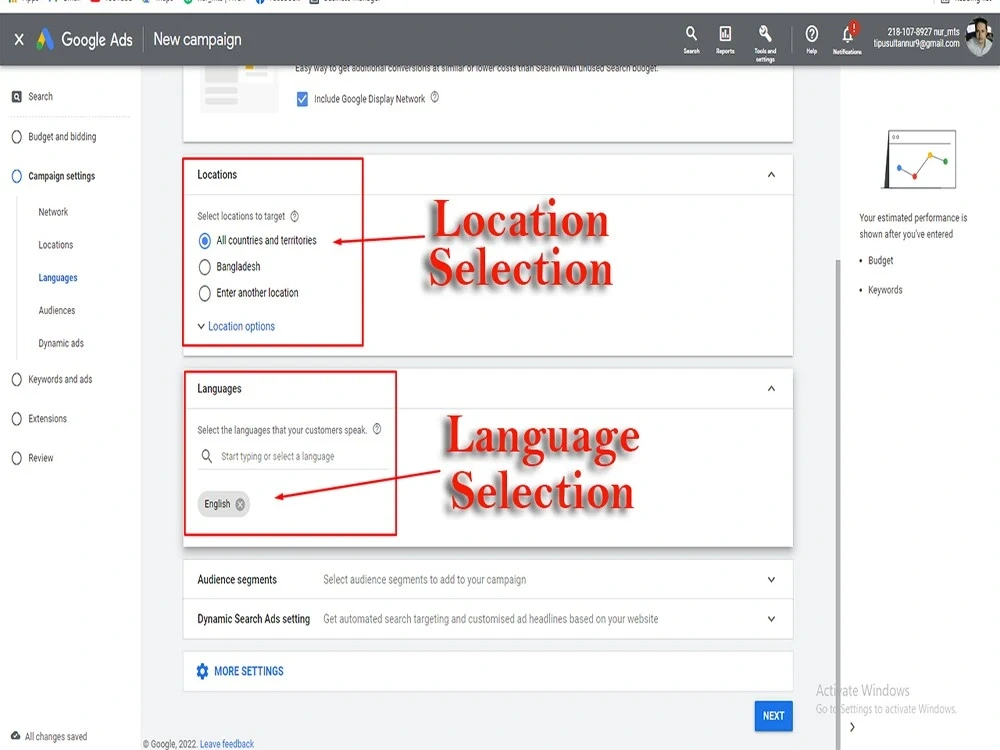Open Network in sidebar menu

pyautogui.click(x=53, y=212)
